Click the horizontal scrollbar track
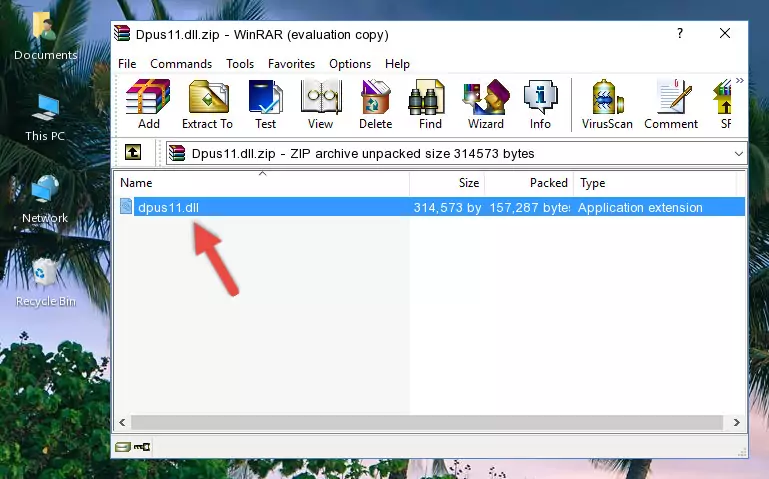The height and width of the screenshot is (479, 769). (427, 422)
